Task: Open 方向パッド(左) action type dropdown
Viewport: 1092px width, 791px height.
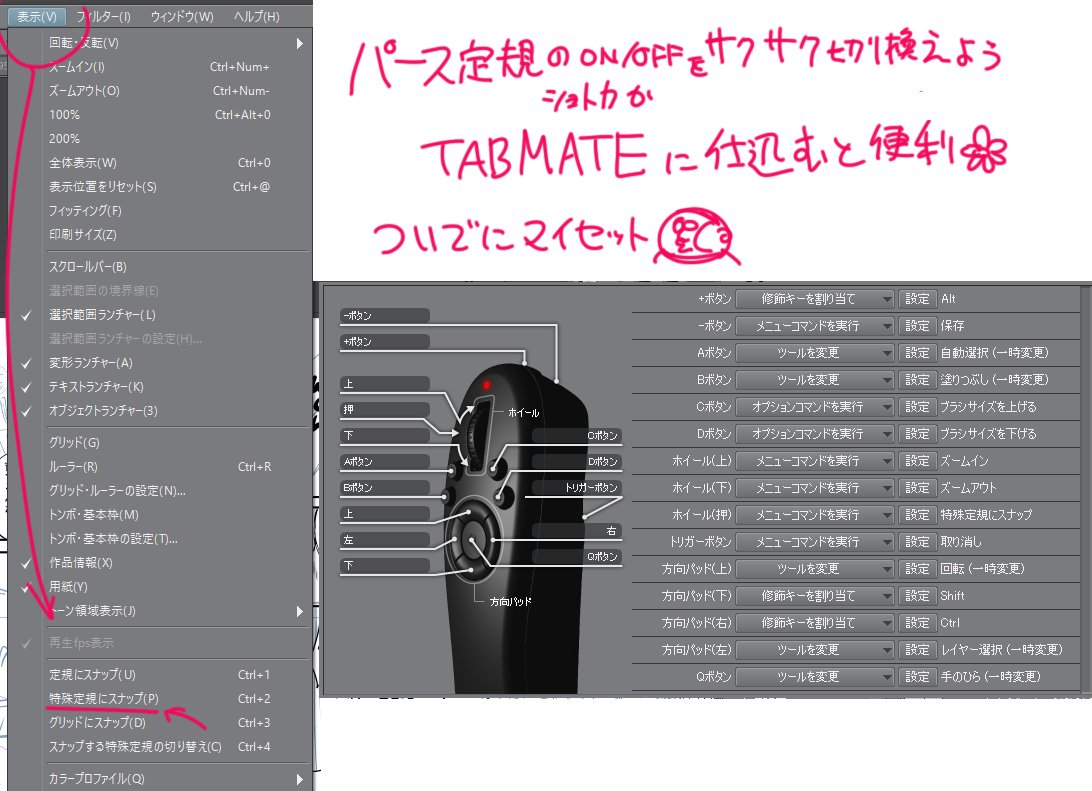Action: pyautogui.click(x=815, y=650)
